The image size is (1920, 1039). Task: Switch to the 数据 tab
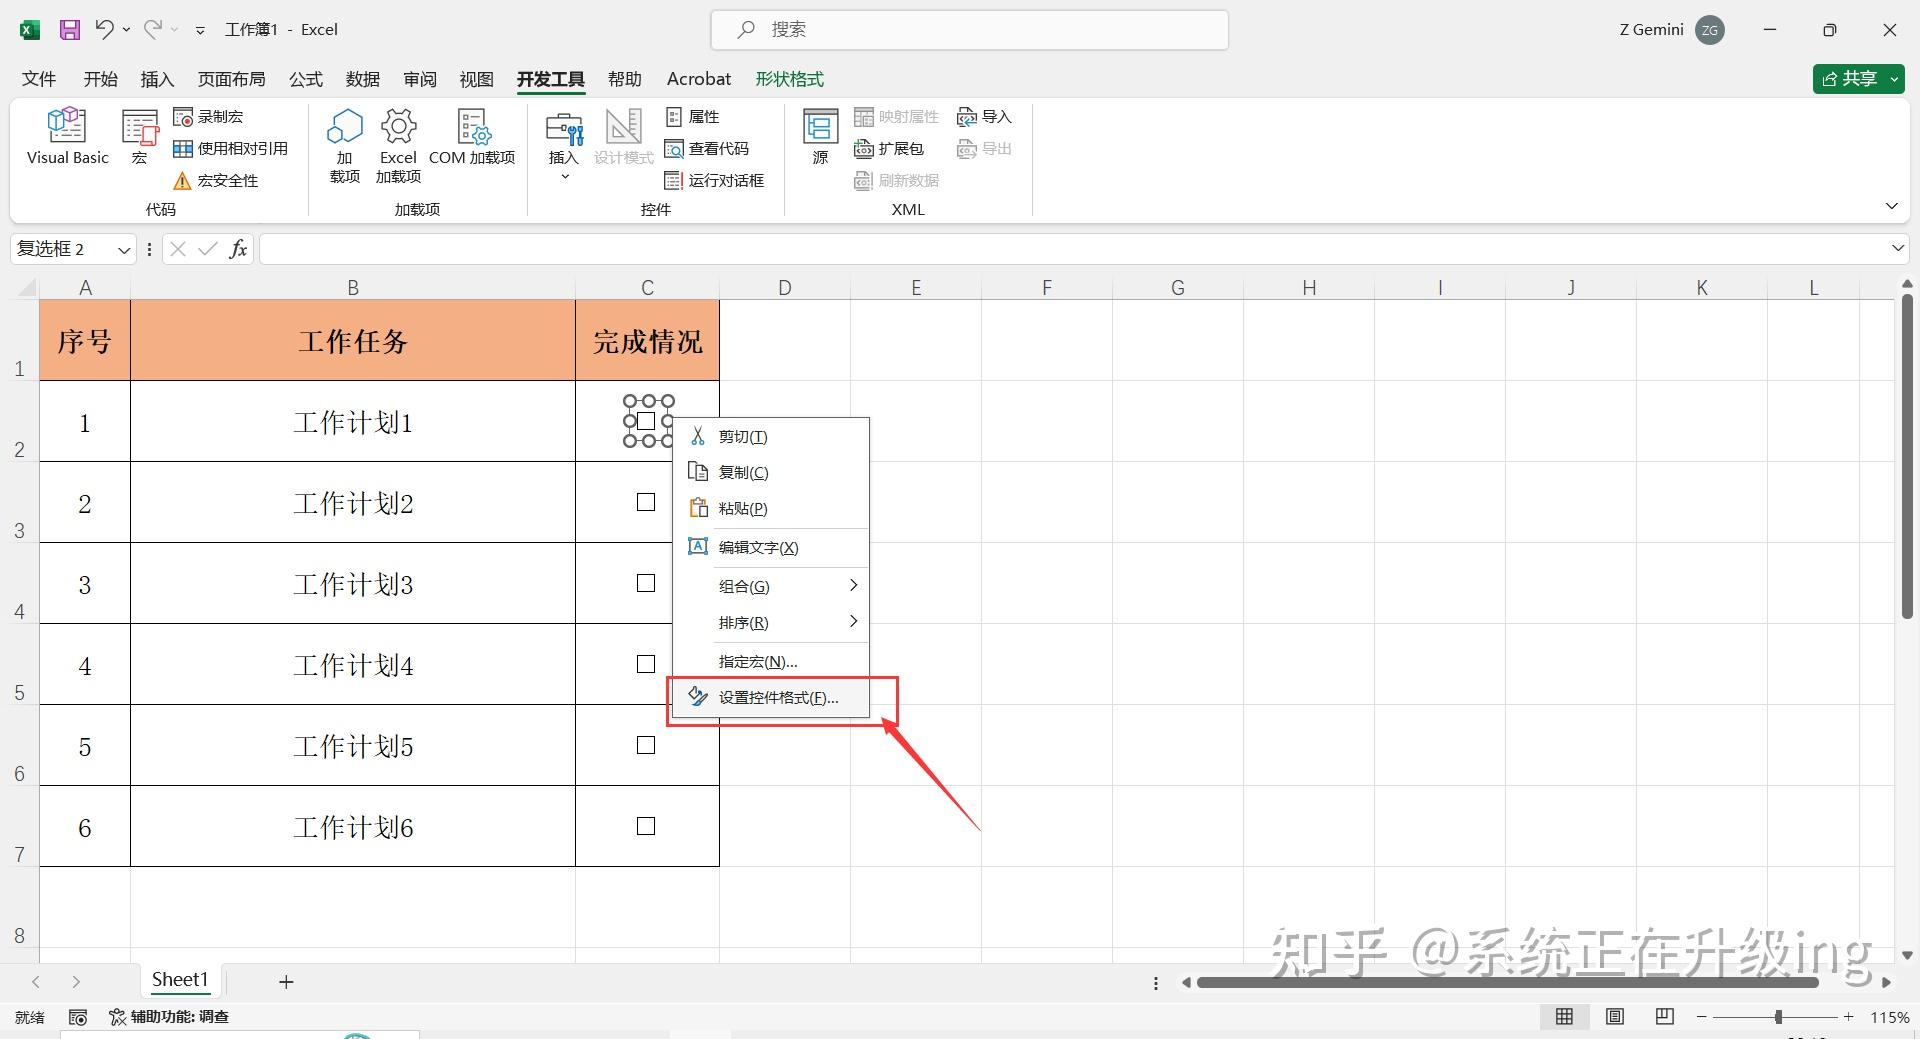click(363, 79)
